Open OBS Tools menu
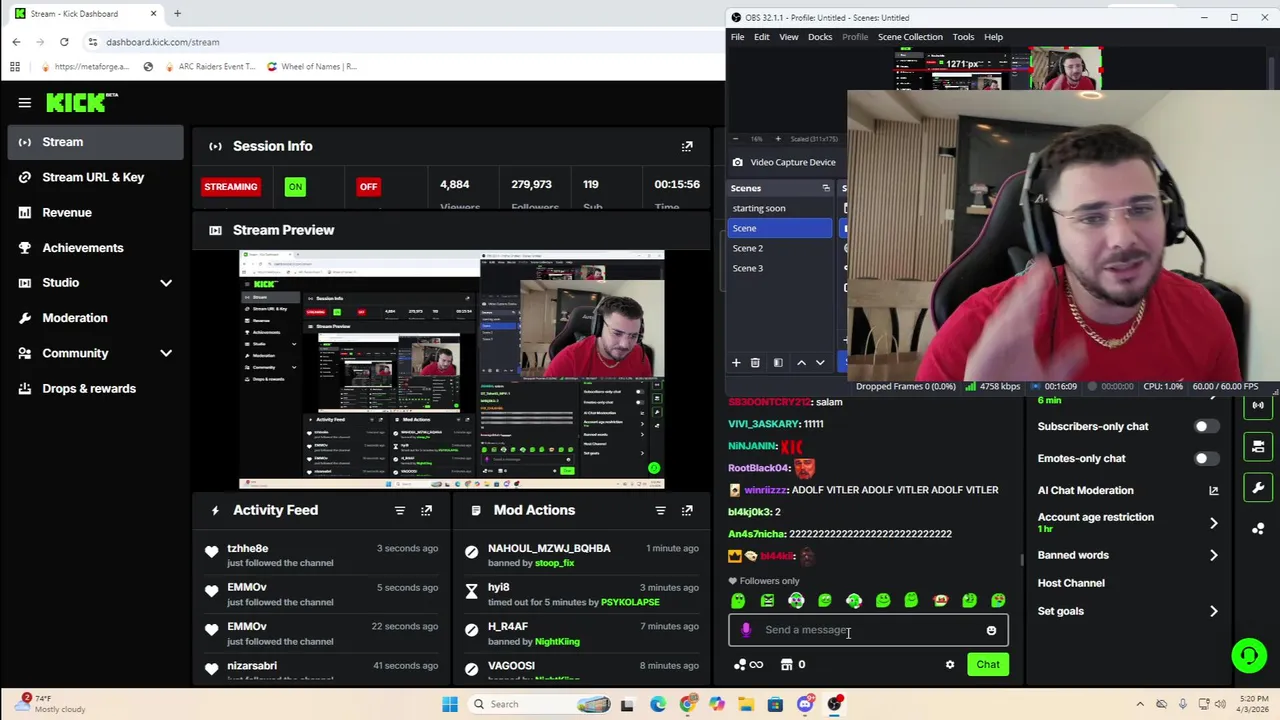This screenshot has height=720, width=1280. click(x=963, y=37)
